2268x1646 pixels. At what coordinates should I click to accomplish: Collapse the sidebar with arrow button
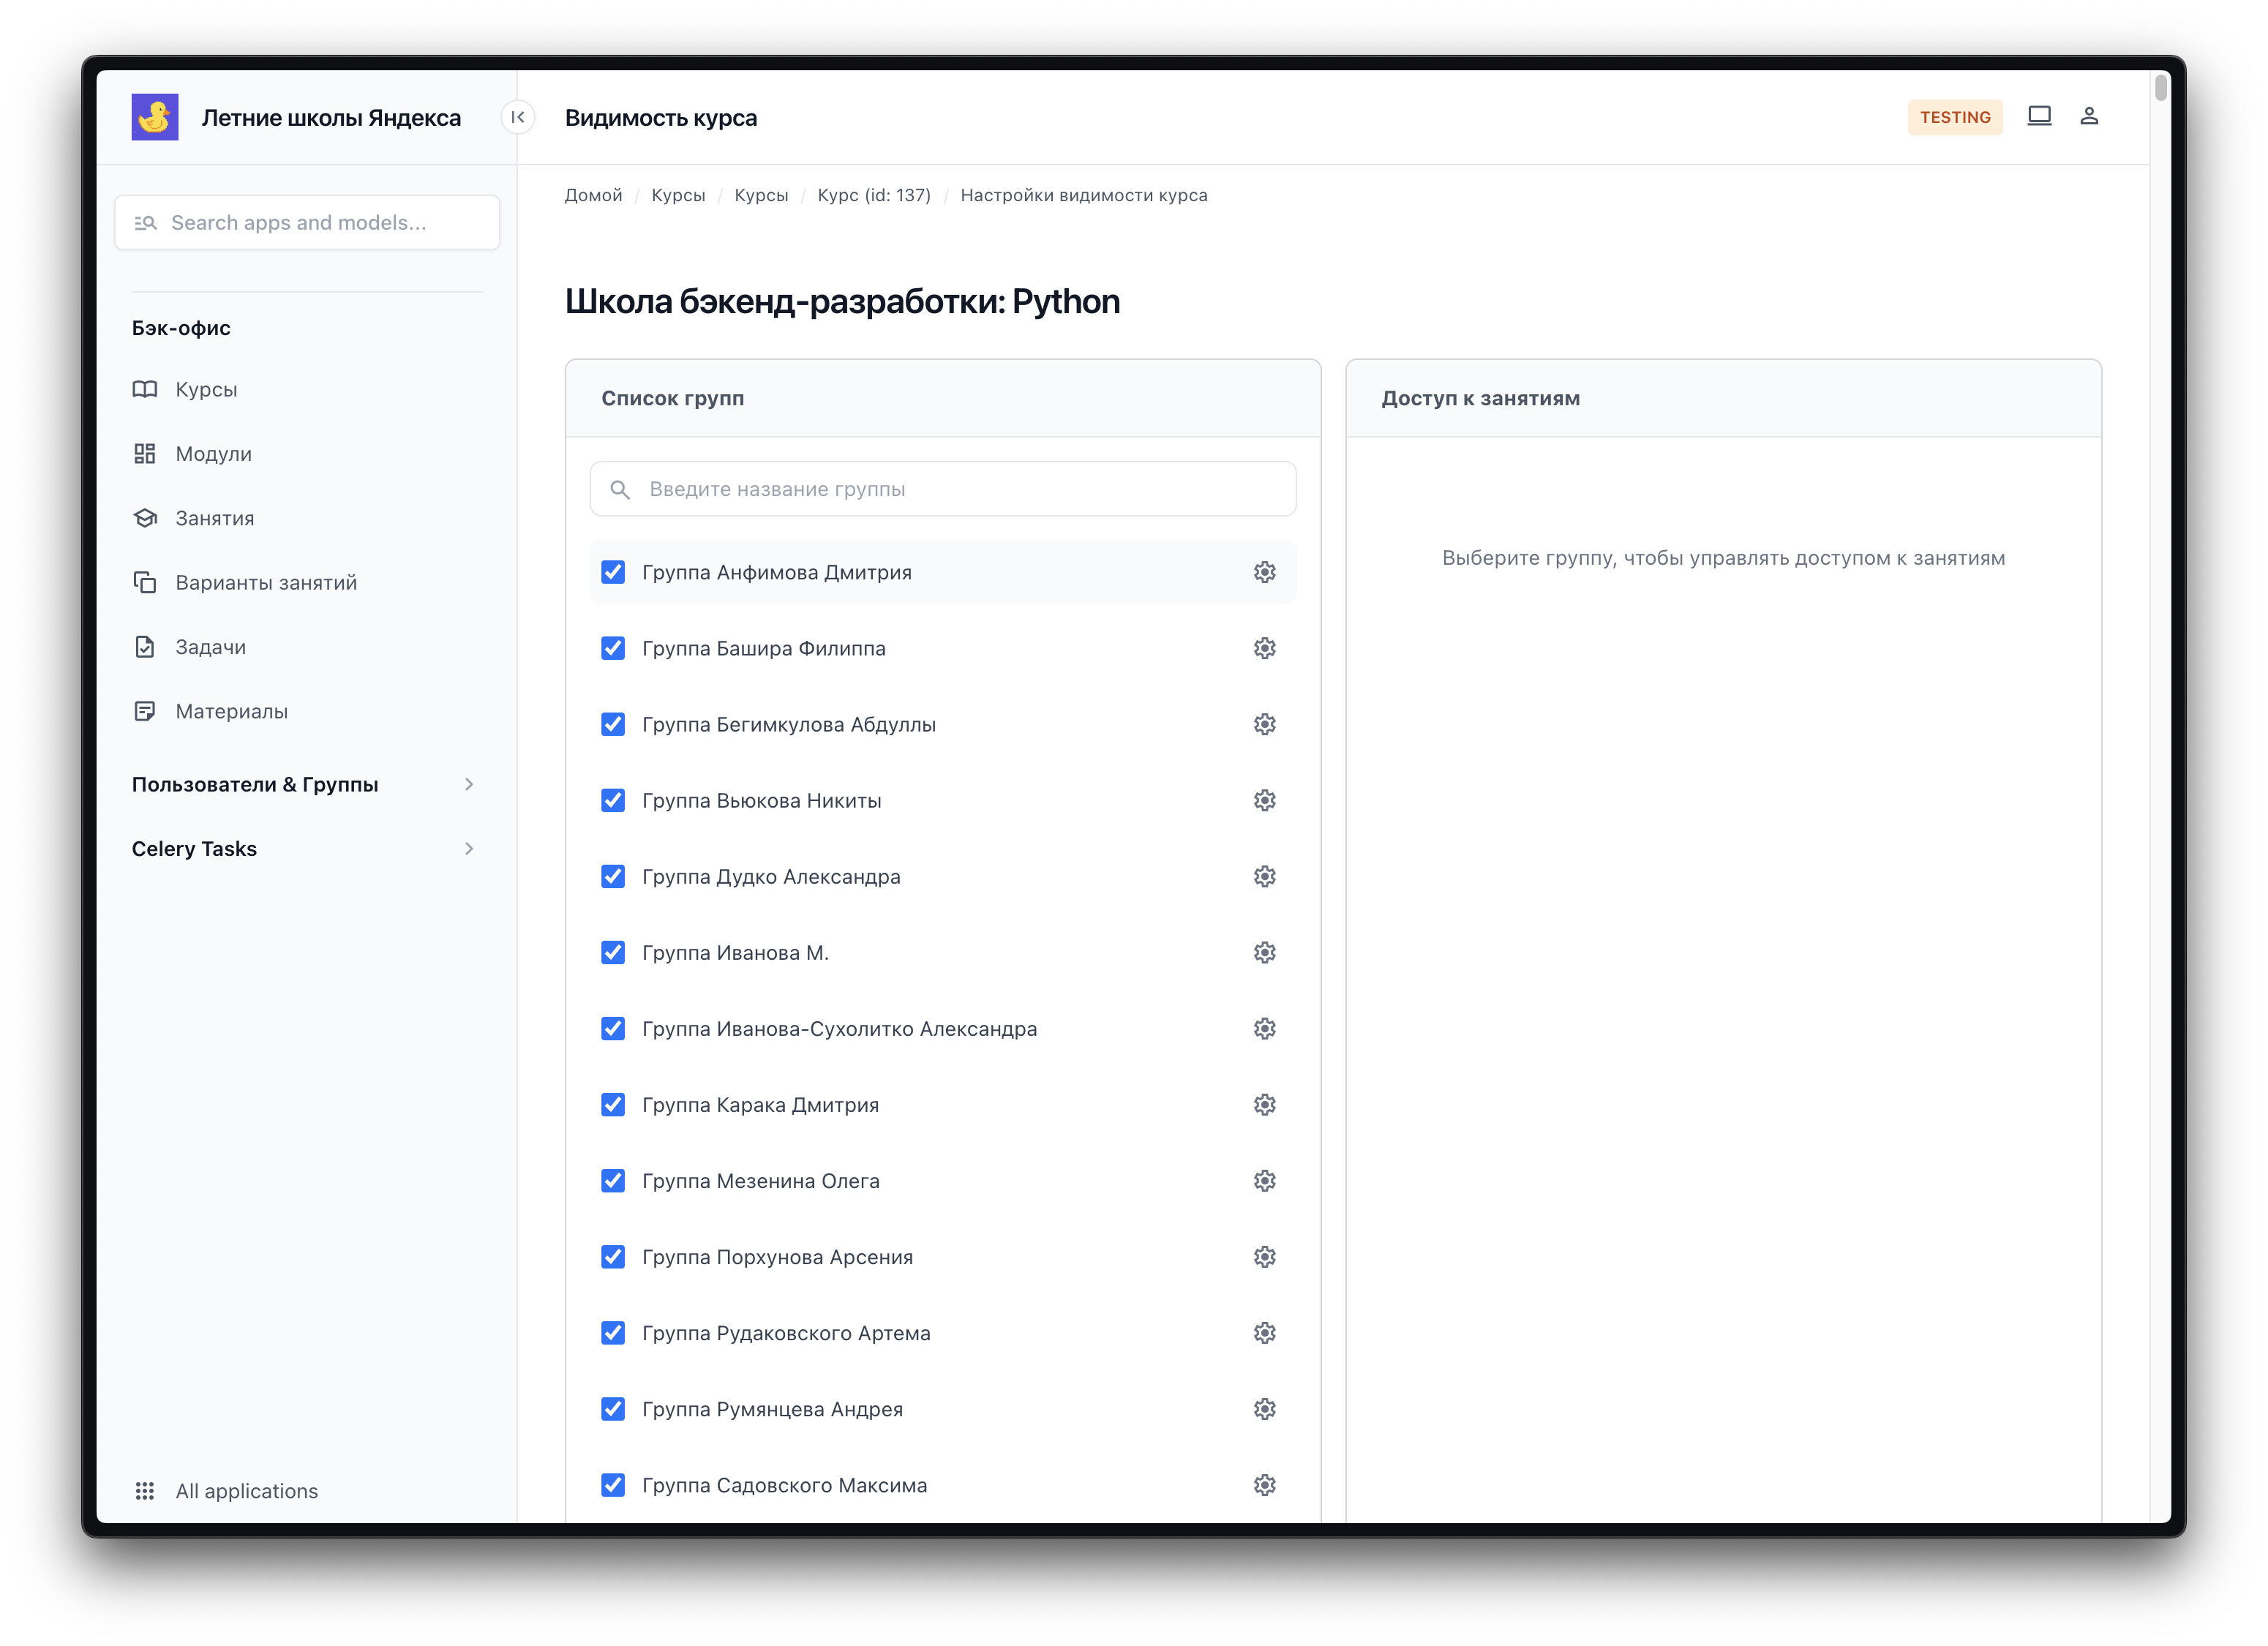[x=518, y=117]
